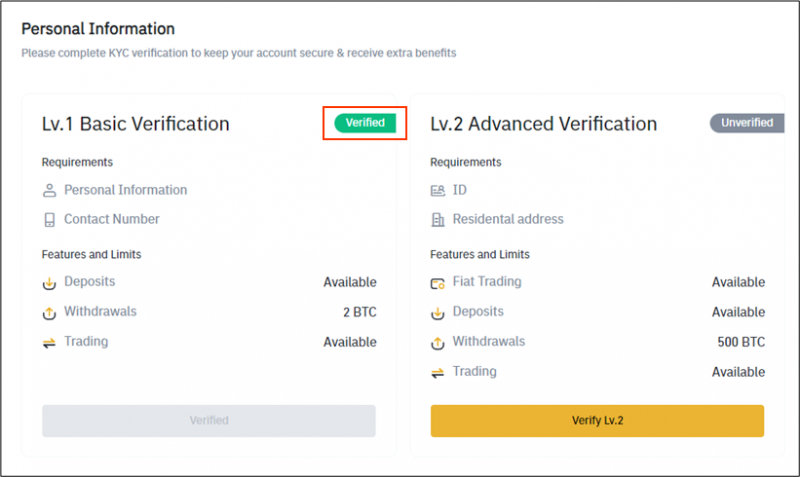800x477 pixels.
Task: Click the Lv.1 Trading arrows icon
Action: coord(49,343)
